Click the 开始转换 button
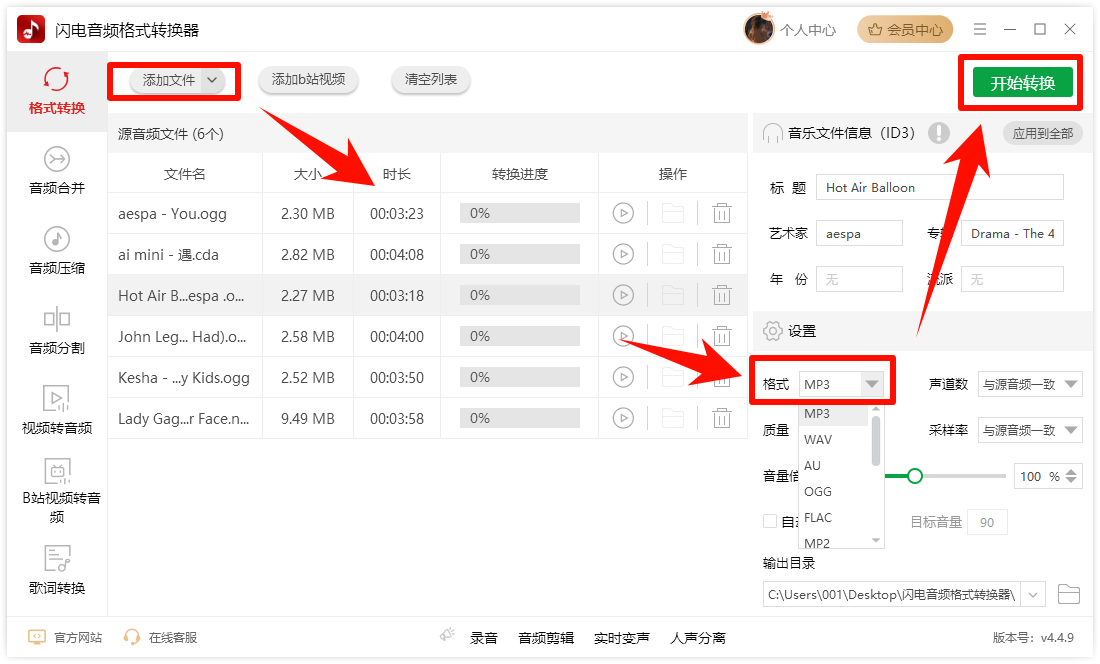This screenshot has width=1100, height=664. pos(1021,82)
